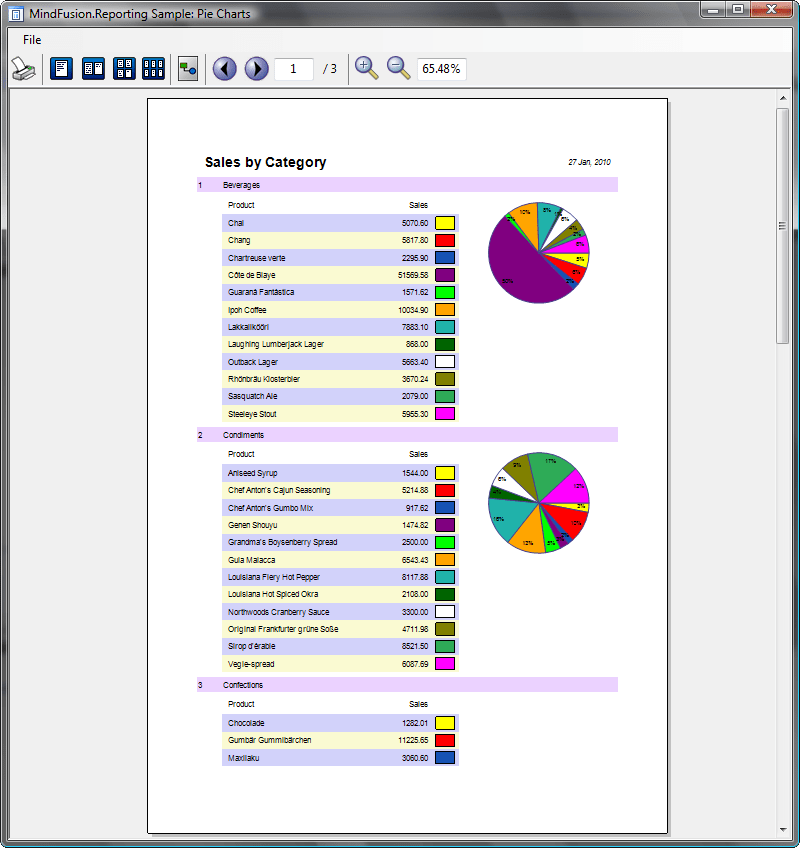The height and width of the screenshot is (848, 800).
Task: Click the page number input field
Action: (295, 68)
